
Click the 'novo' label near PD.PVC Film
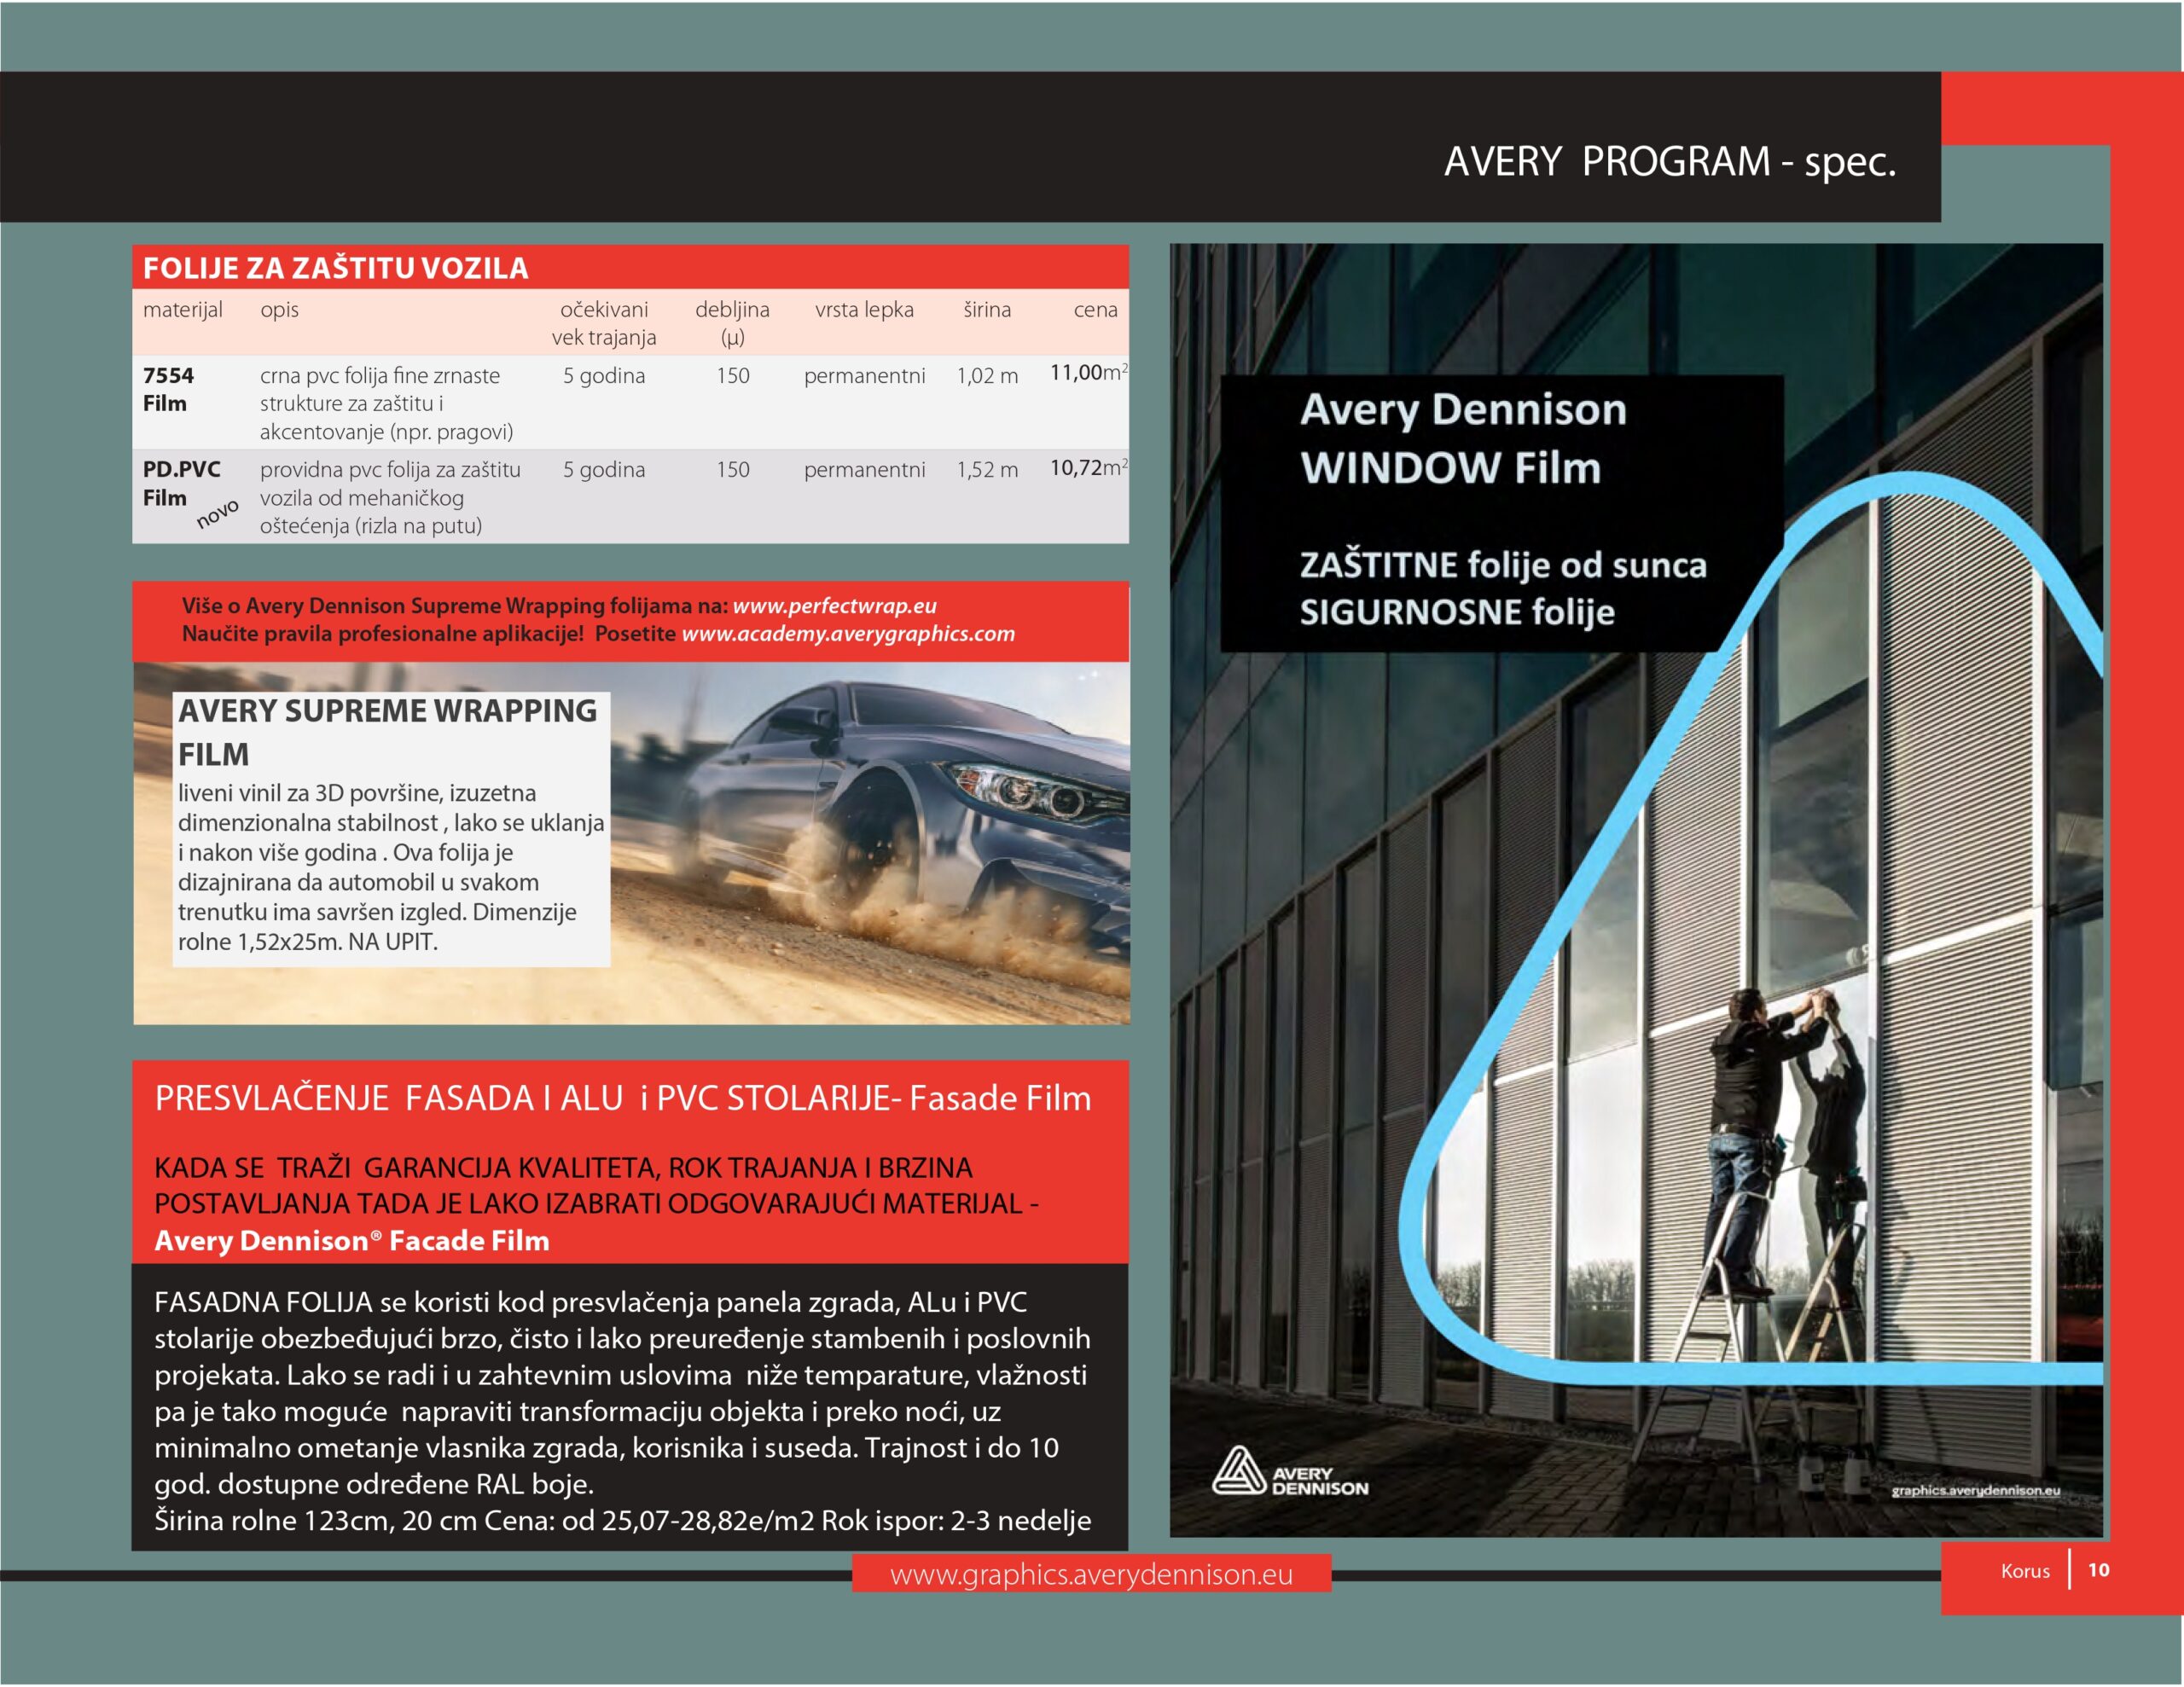[217, 514]
